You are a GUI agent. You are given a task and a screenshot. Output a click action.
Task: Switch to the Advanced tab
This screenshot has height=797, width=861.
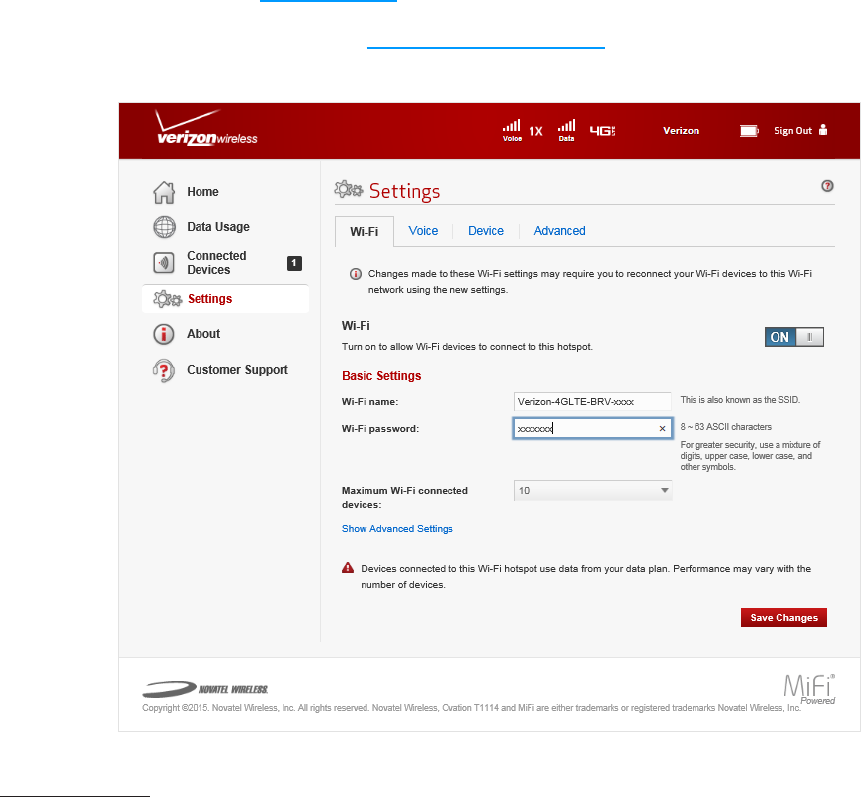pos(560,231)
